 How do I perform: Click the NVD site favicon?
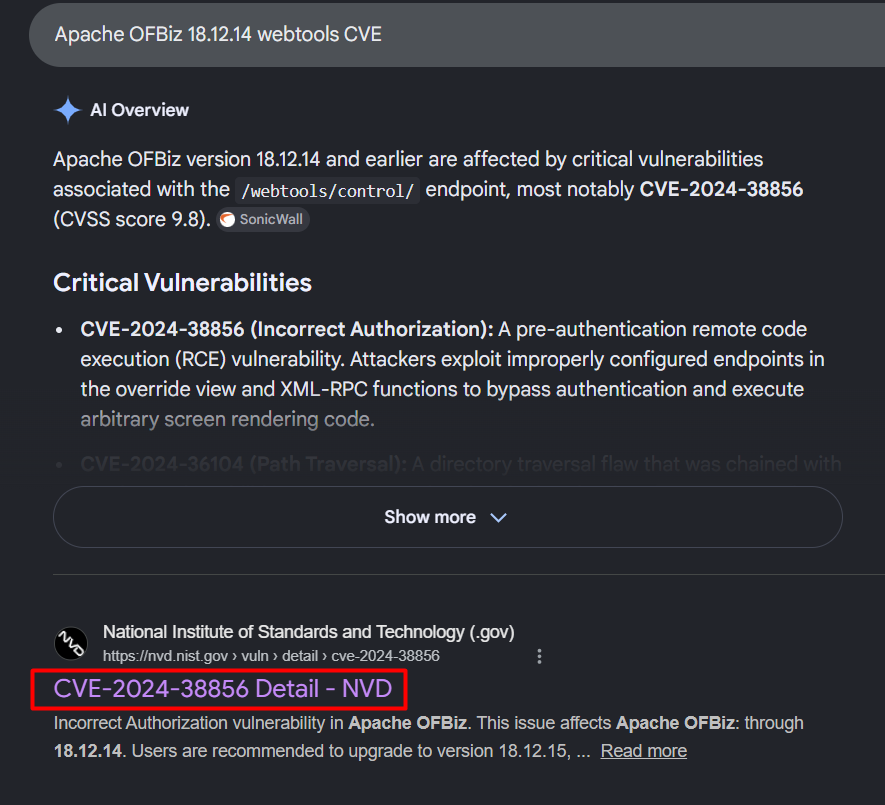tap(71, 644)
